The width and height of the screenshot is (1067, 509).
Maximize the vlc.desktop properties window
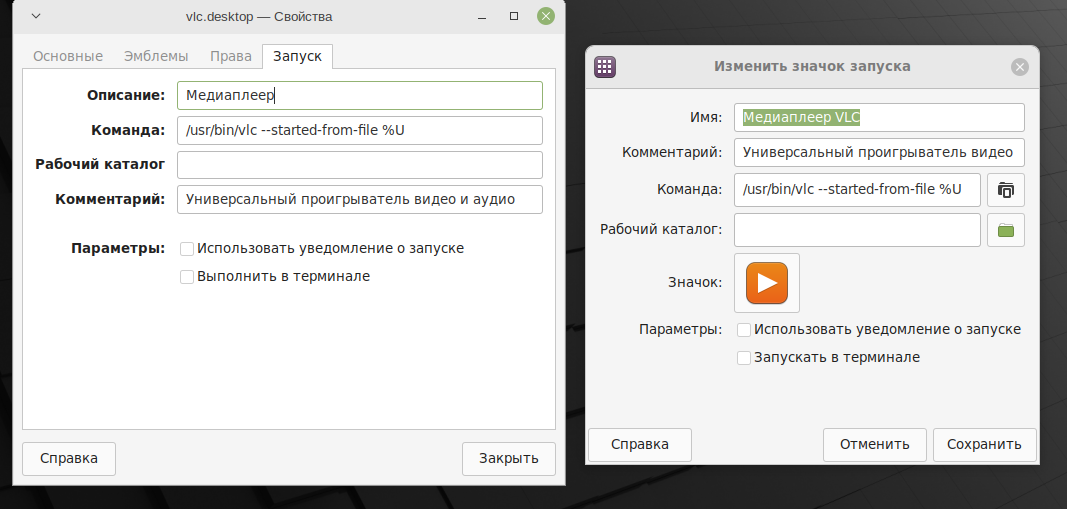point(514,16)
